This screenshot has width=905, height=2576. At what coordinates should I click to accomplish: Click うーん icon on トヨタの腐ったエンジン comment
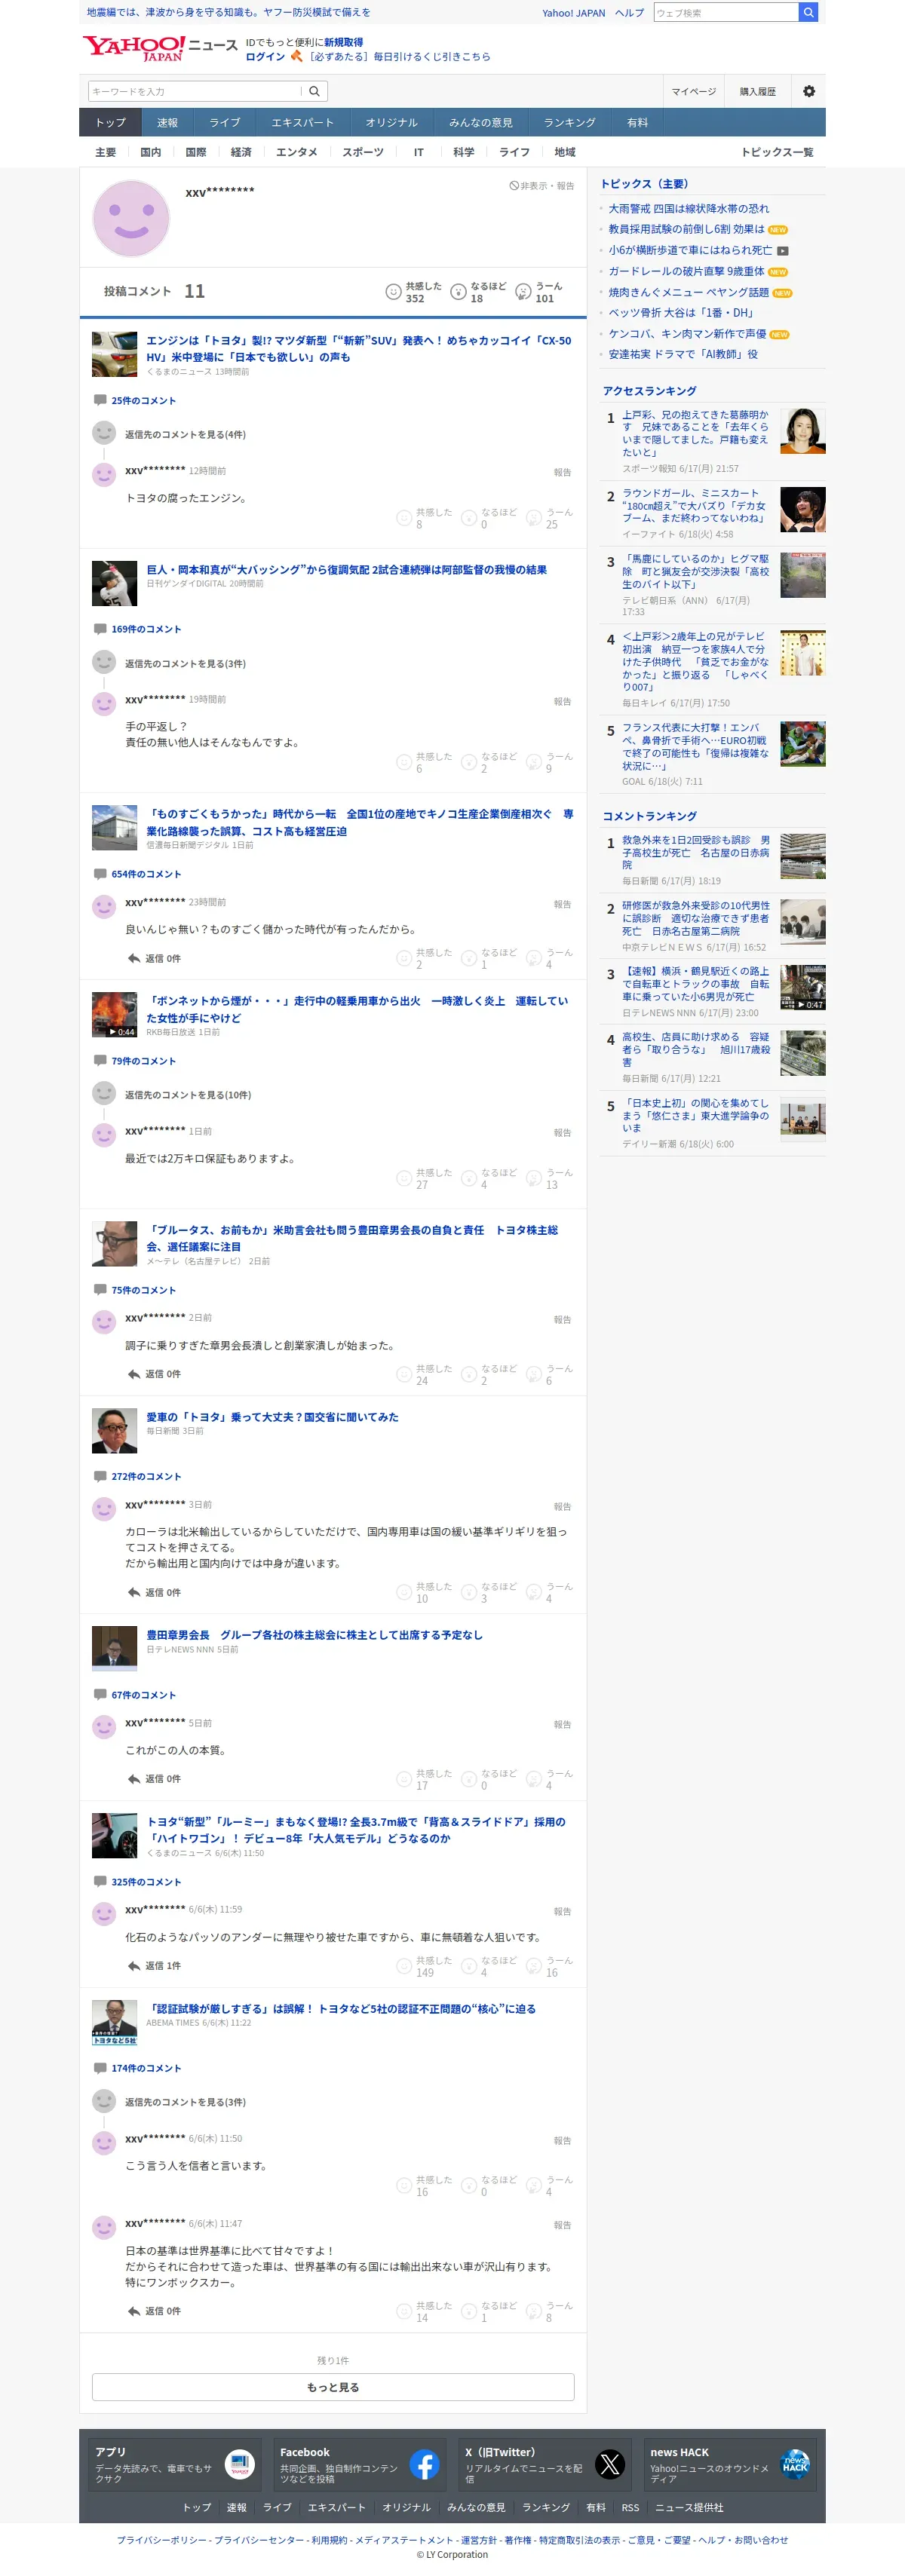[534, 517]
